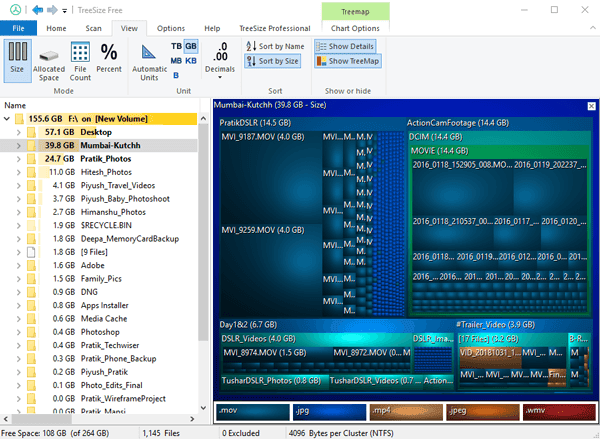Collapse the ribbon with the chevron
Image resolution: width=600 pixels, height=439 pixels.
tap(592, 28)
